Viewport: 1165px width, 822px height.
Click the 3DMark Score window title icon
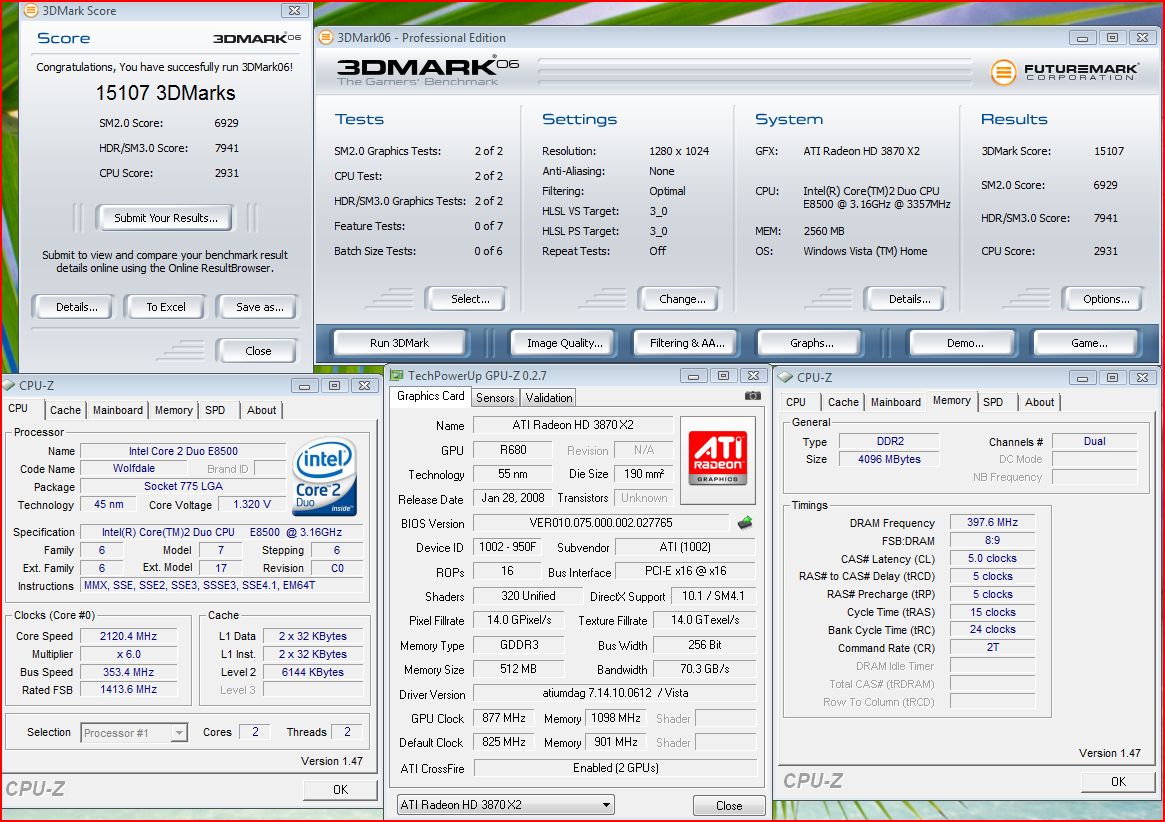(30, 10)
